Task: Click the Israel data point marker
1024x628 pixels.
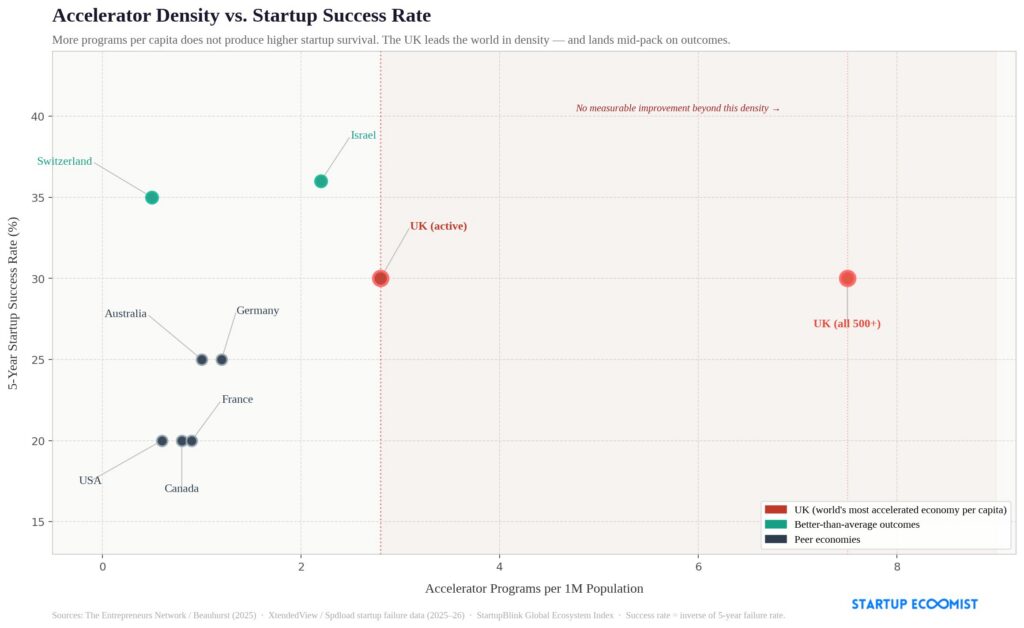Action: (x=321, y=181)
